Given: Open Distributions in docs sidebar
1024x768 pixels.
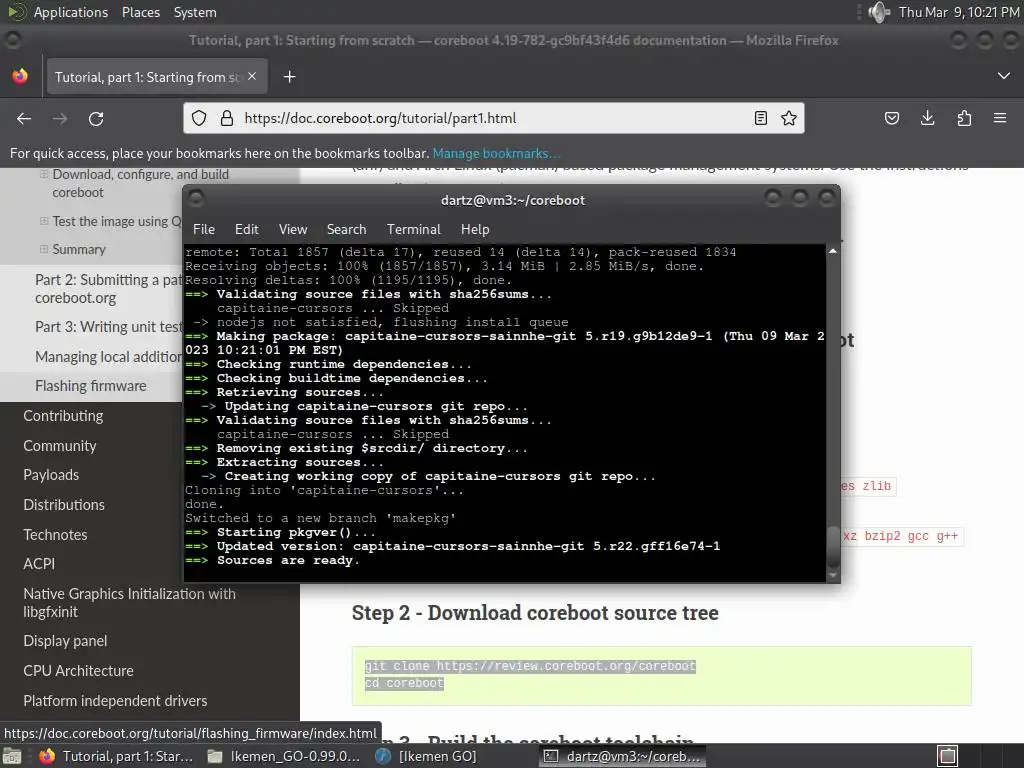Looking at the screenshot, I should point(64,505).
